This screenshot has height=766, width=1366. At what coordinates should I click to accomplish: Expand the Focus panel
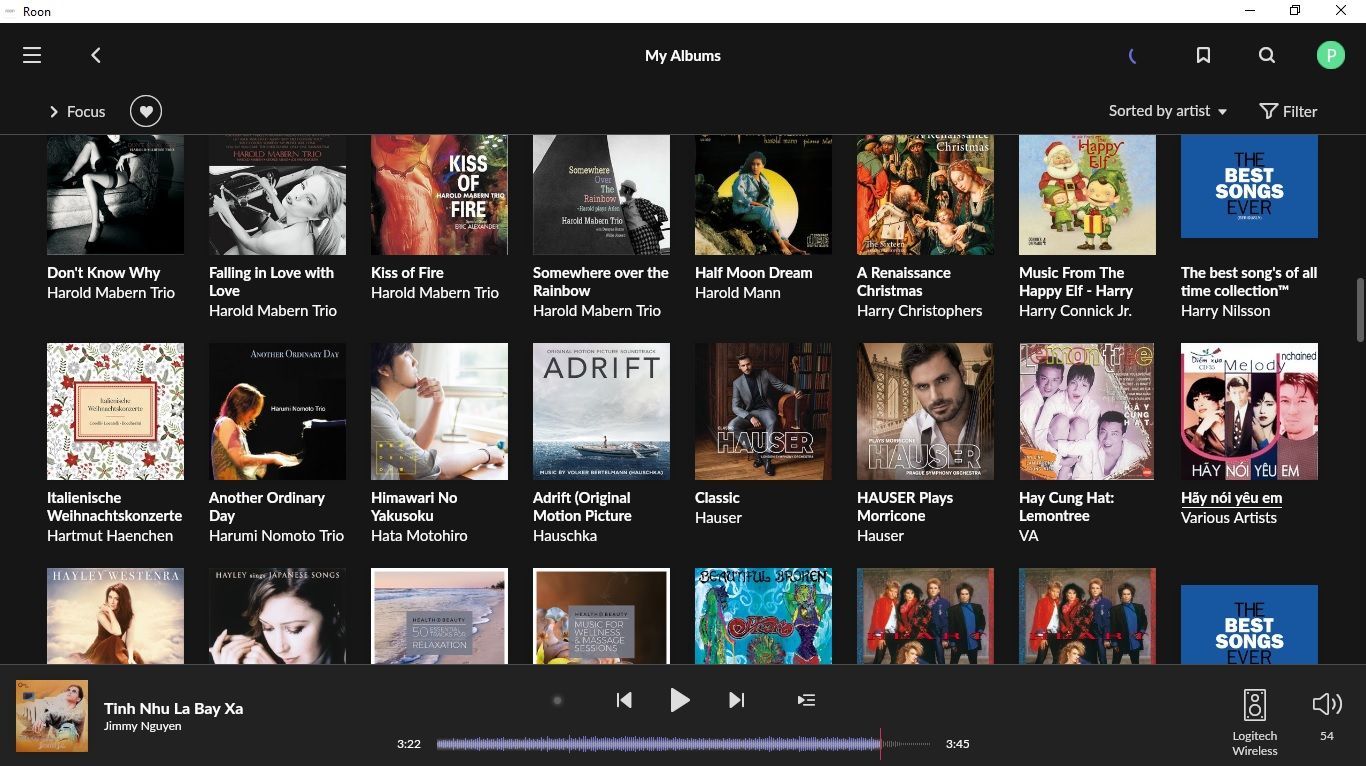coord(77,111)
